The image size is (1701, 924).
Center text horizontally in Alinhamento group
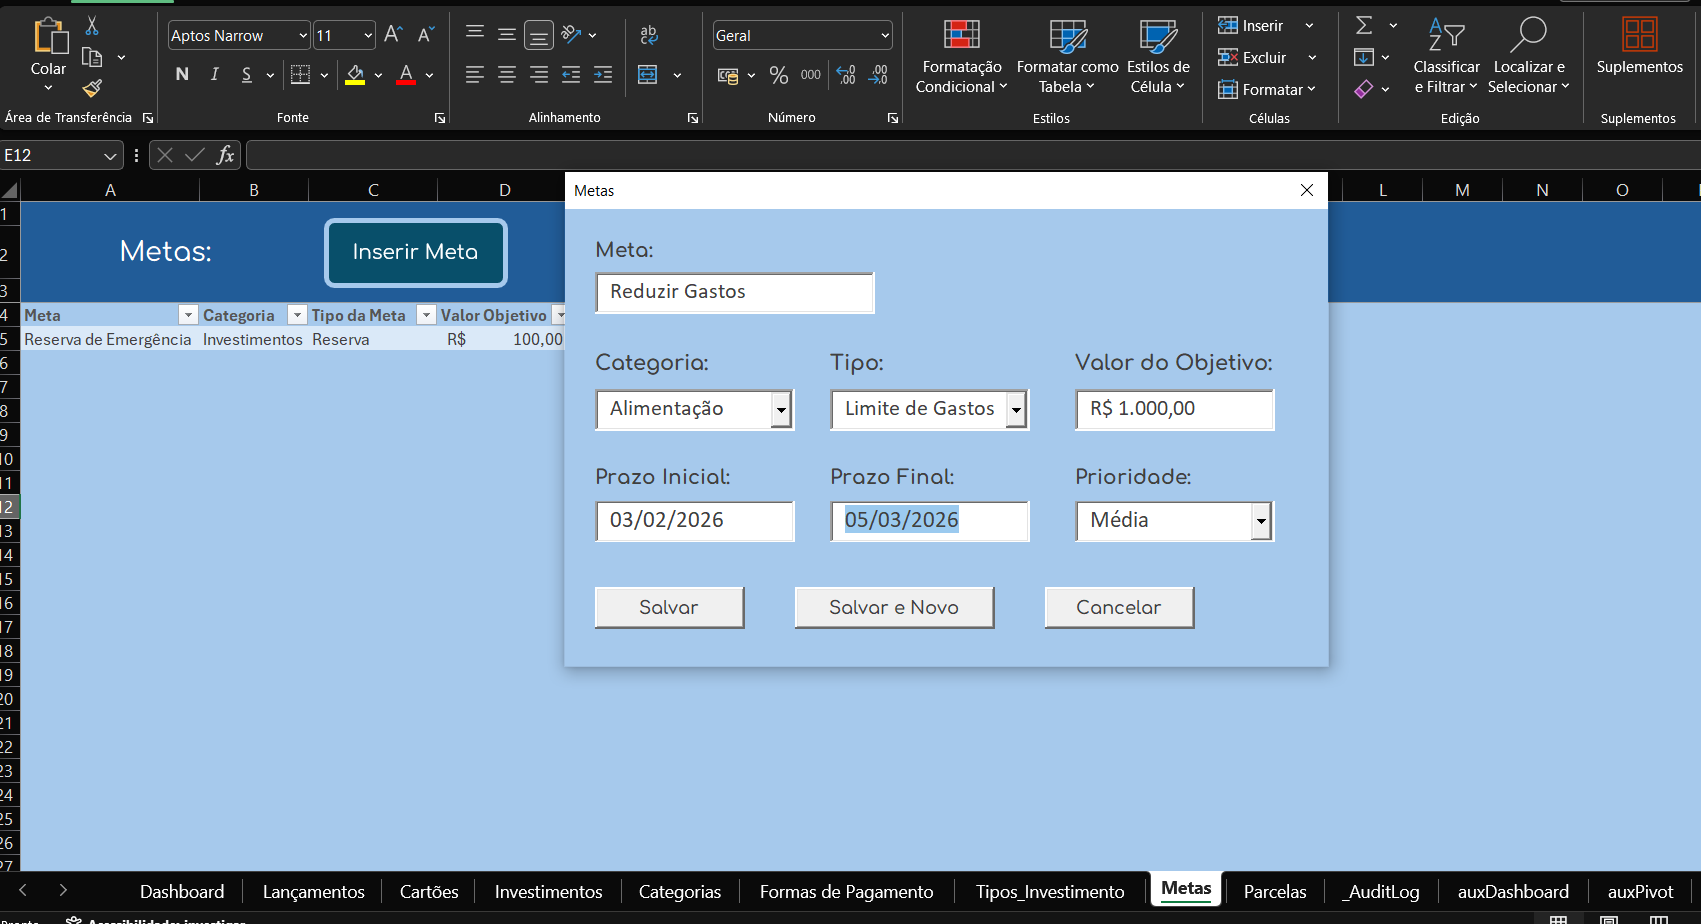[x=507, y=74]
